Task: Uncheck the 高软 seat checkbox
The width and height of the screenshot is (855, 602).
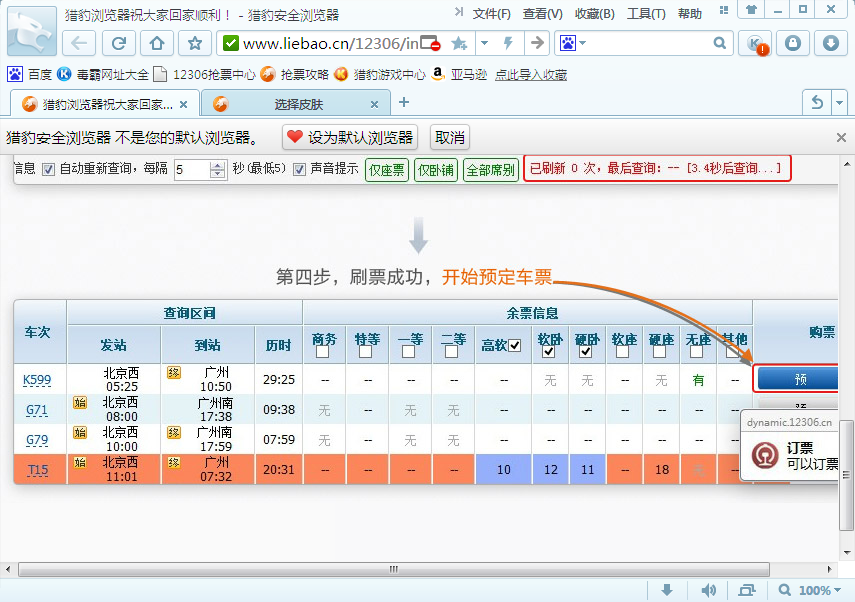Action: (x=513, y=345)
